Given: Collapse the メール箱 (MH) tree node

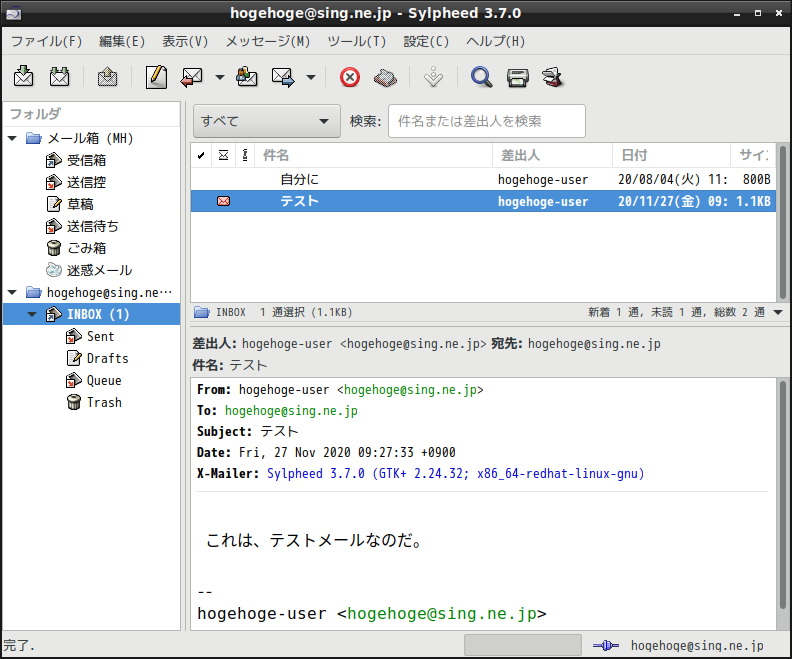Looking at the screenshot, I should 13,138.
